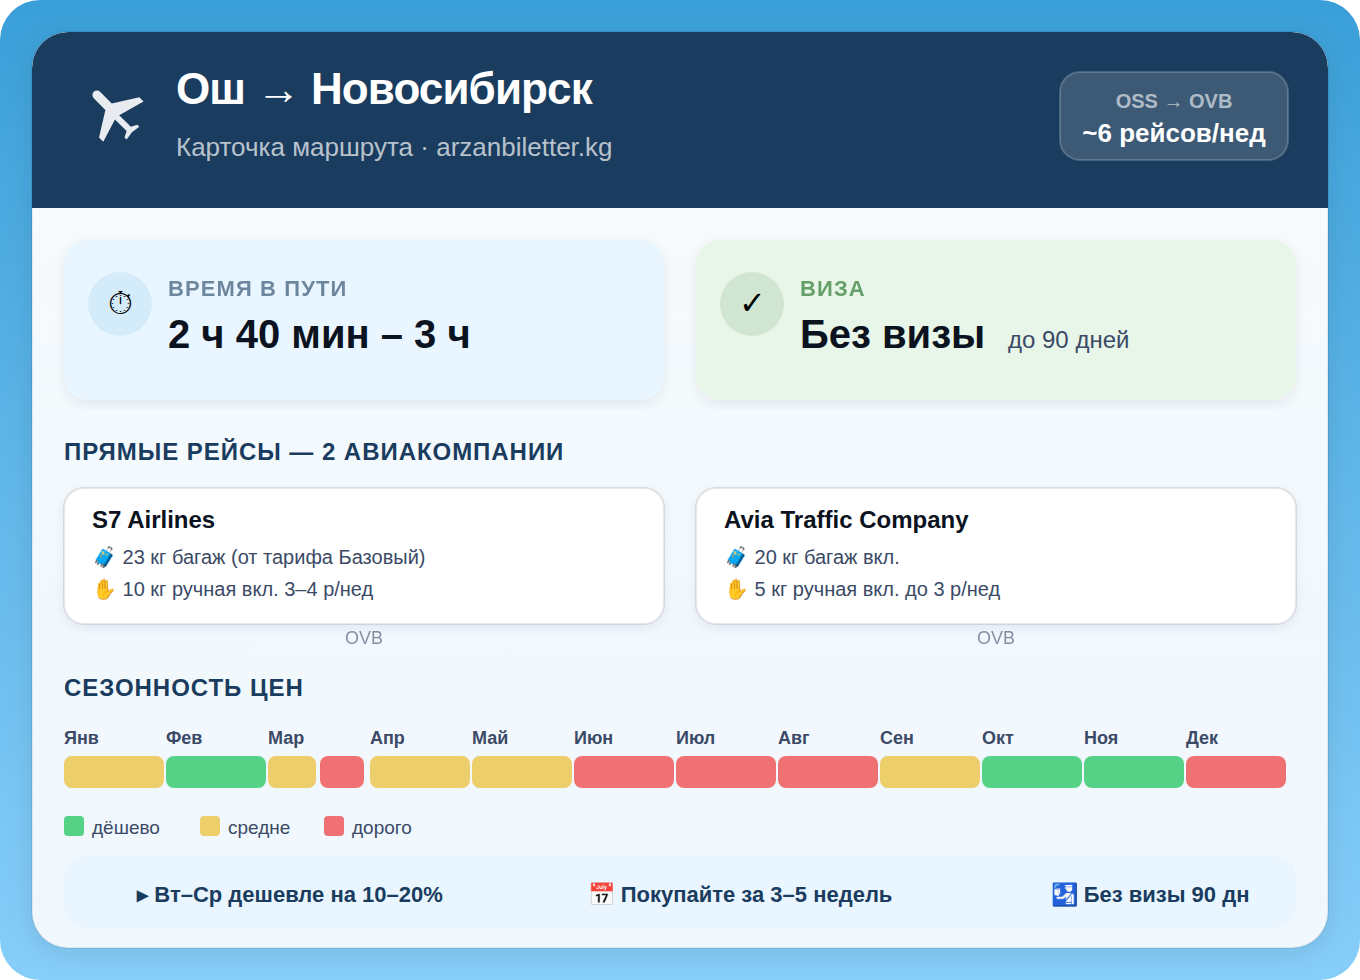
Task: Toggle the yellow средне legend marker
Action: pos(211,826)
